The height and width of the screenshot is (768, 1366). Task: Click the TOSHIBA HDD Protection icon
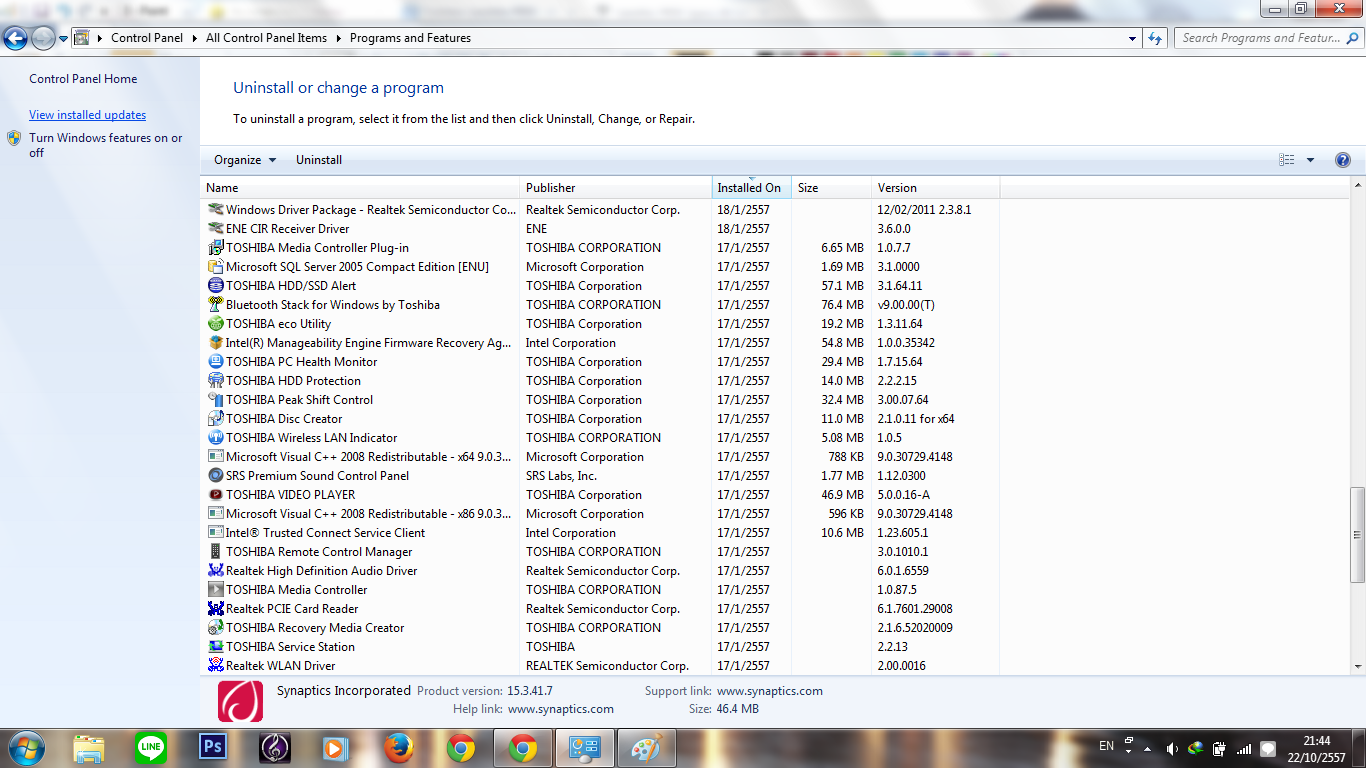[215, 381]
